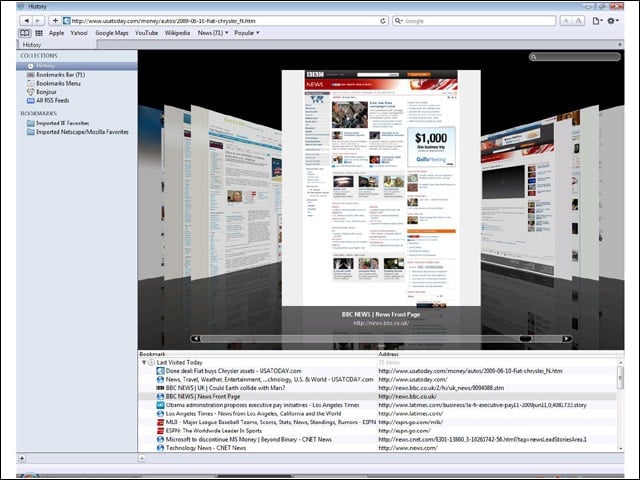Click the BBC News page preview thumbnail
Viewport: 640px width, 480px height.
(x=381, y=188)
